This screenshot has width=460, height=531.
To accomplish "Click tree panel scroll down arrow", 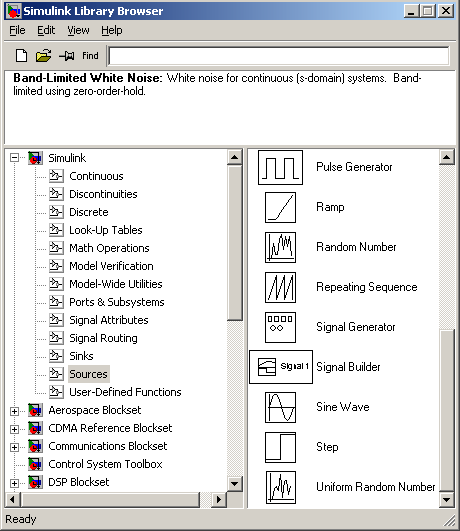I will (234, 484).
